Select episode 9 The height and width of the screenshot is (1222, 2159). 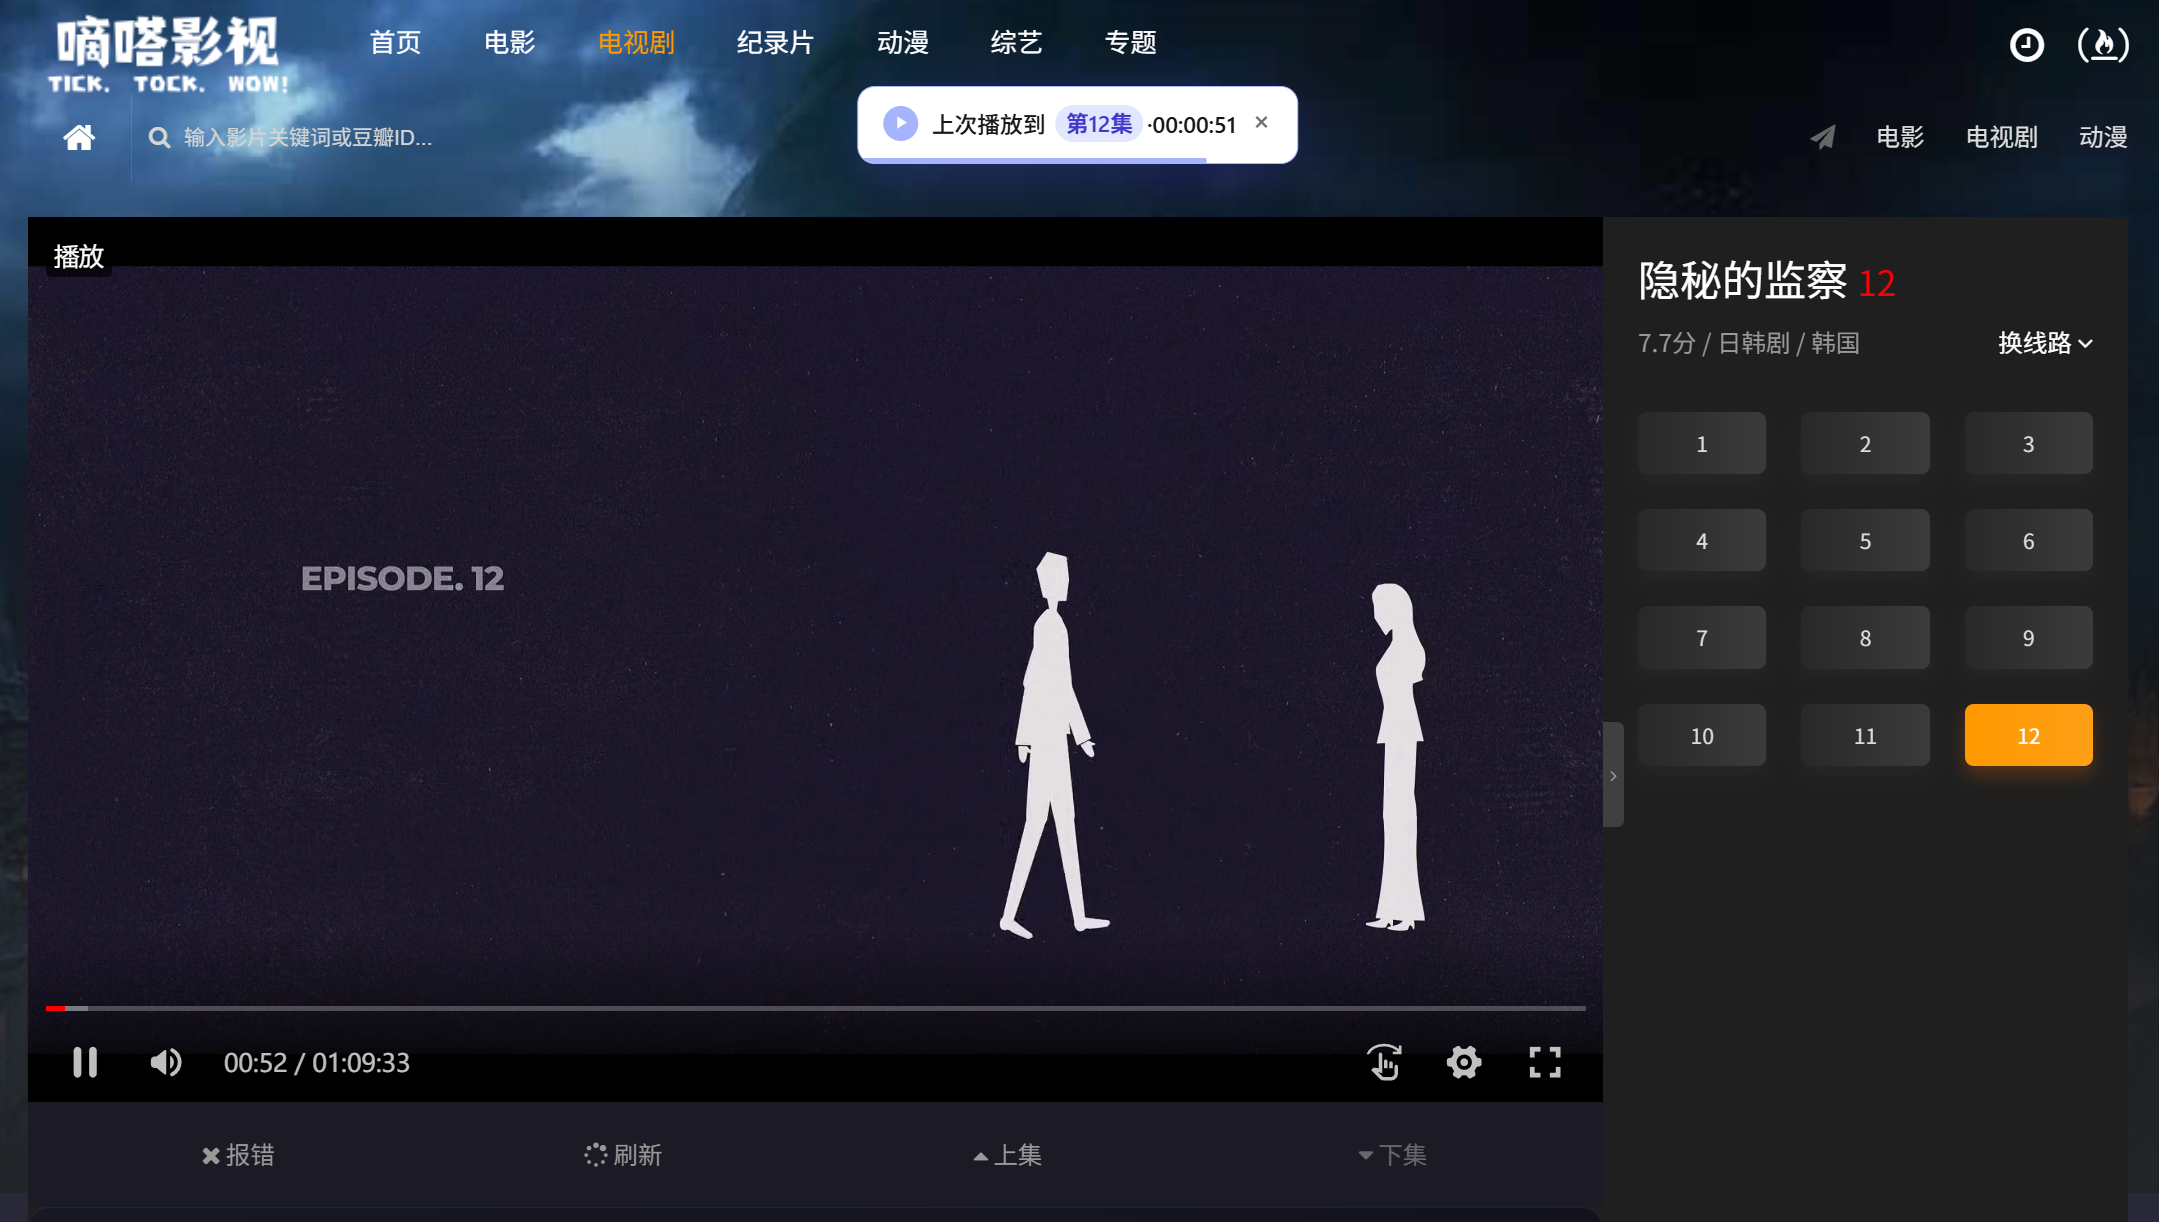point(2028,637)
